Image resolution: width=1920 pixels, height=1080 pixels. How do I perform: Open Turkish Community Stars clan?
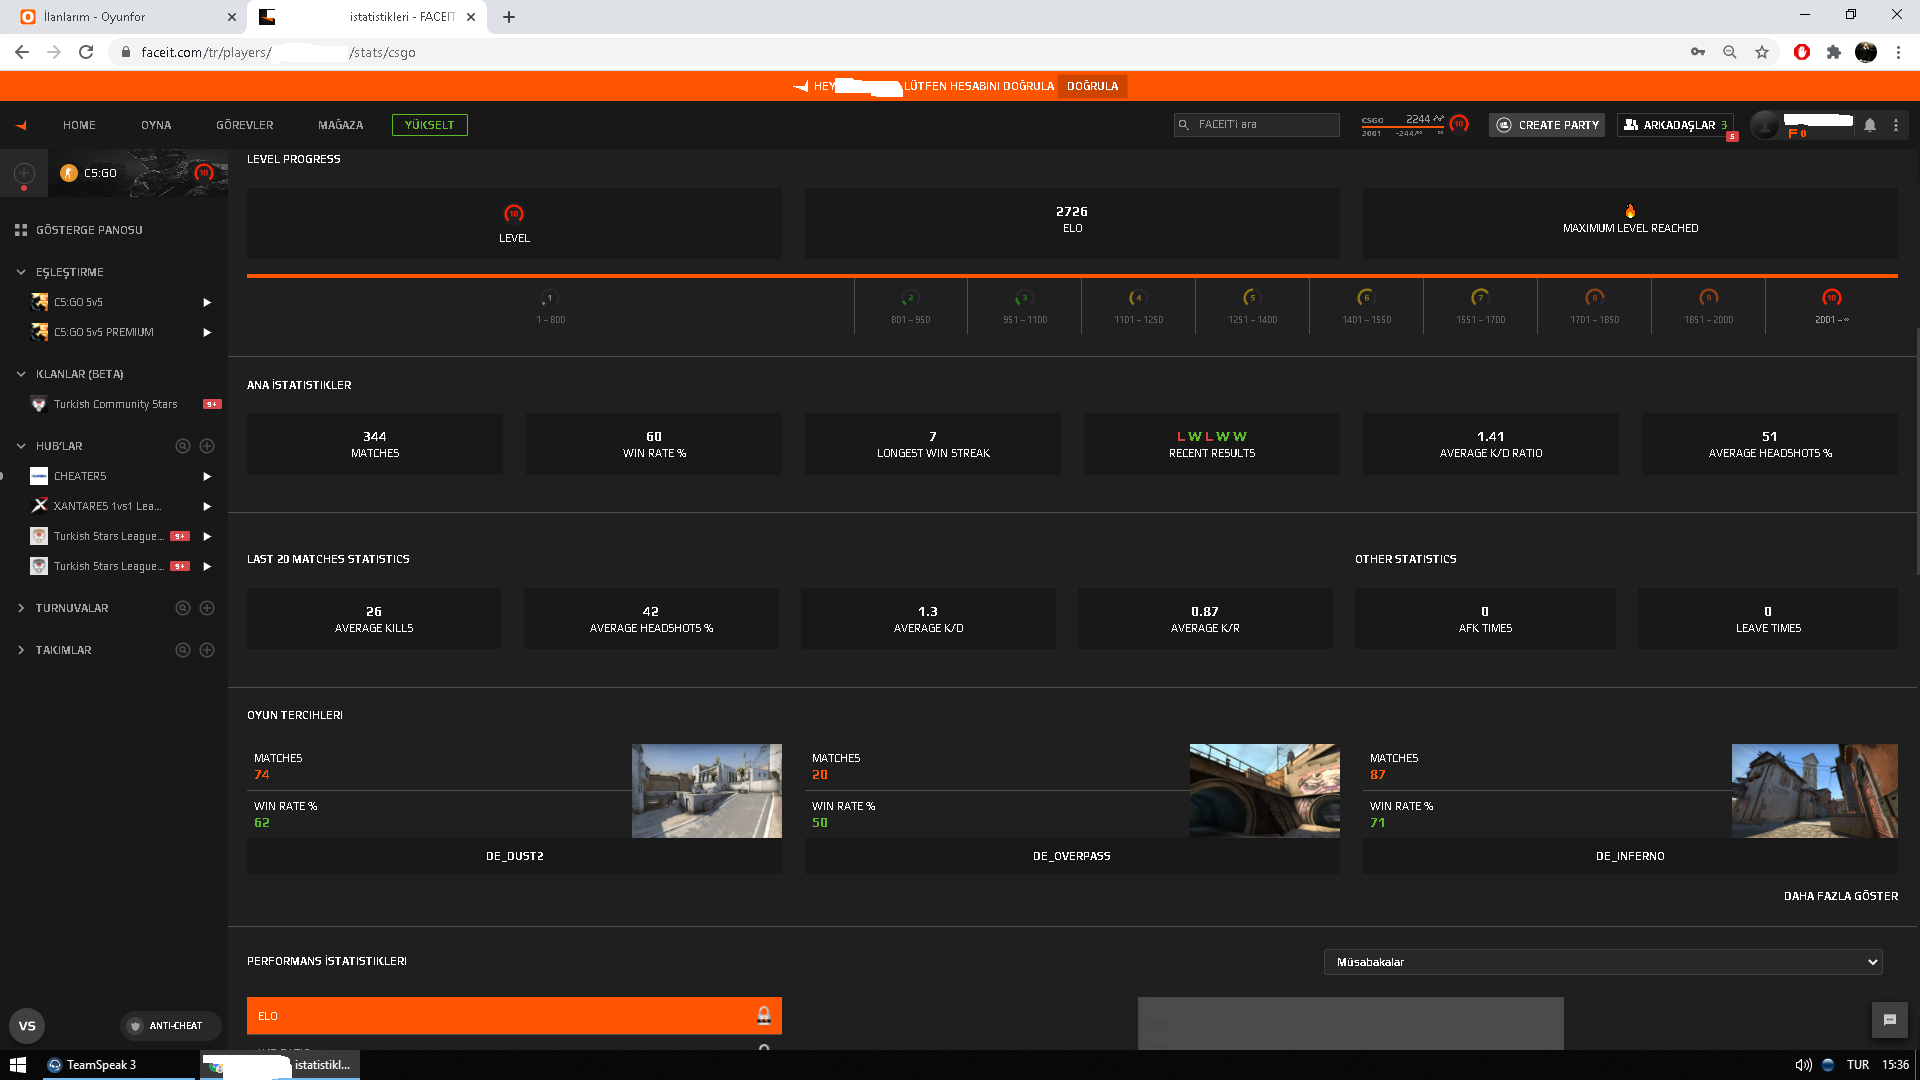click(115, 404)
